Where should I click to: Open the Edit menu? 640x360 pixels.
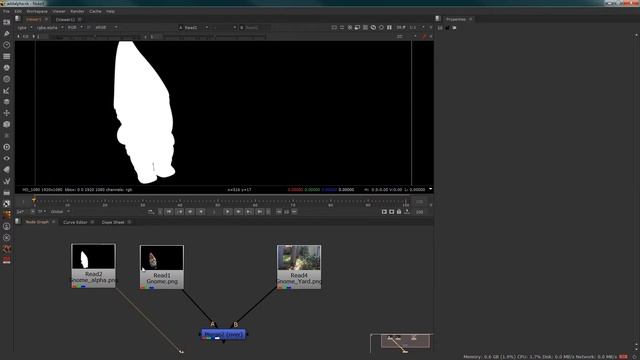(x=18, y=11)
